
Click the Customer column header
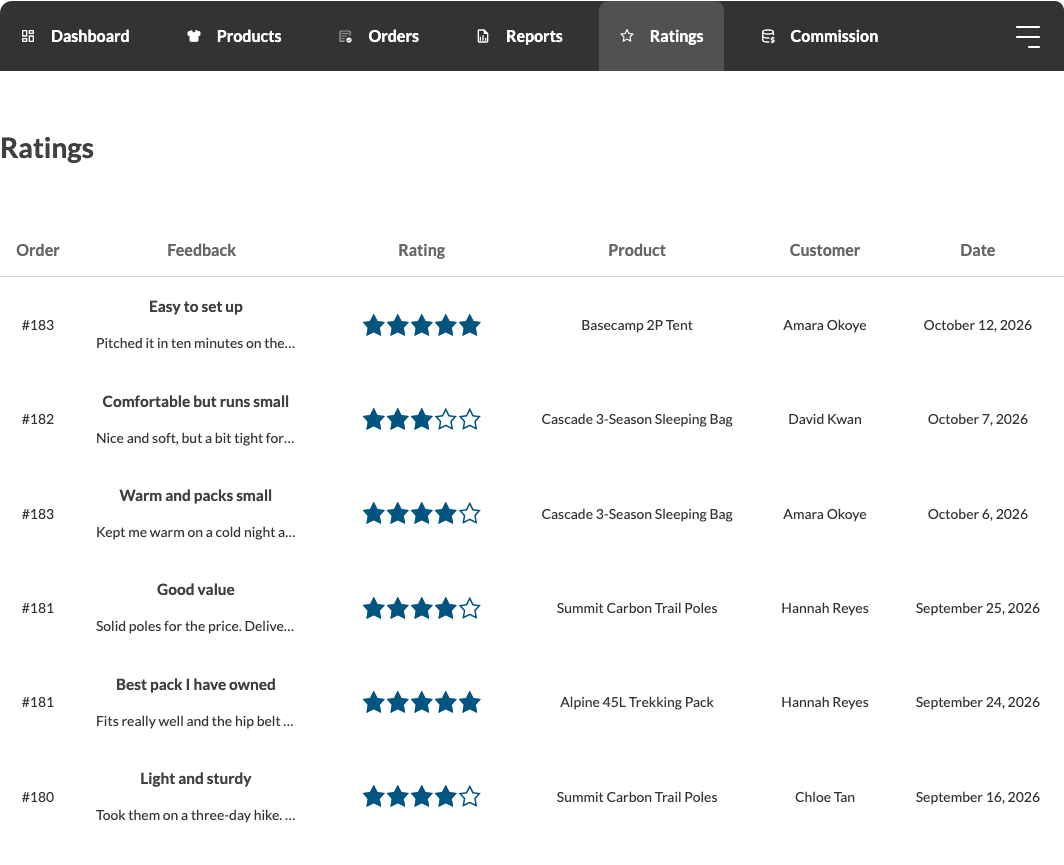coord(824,250)
